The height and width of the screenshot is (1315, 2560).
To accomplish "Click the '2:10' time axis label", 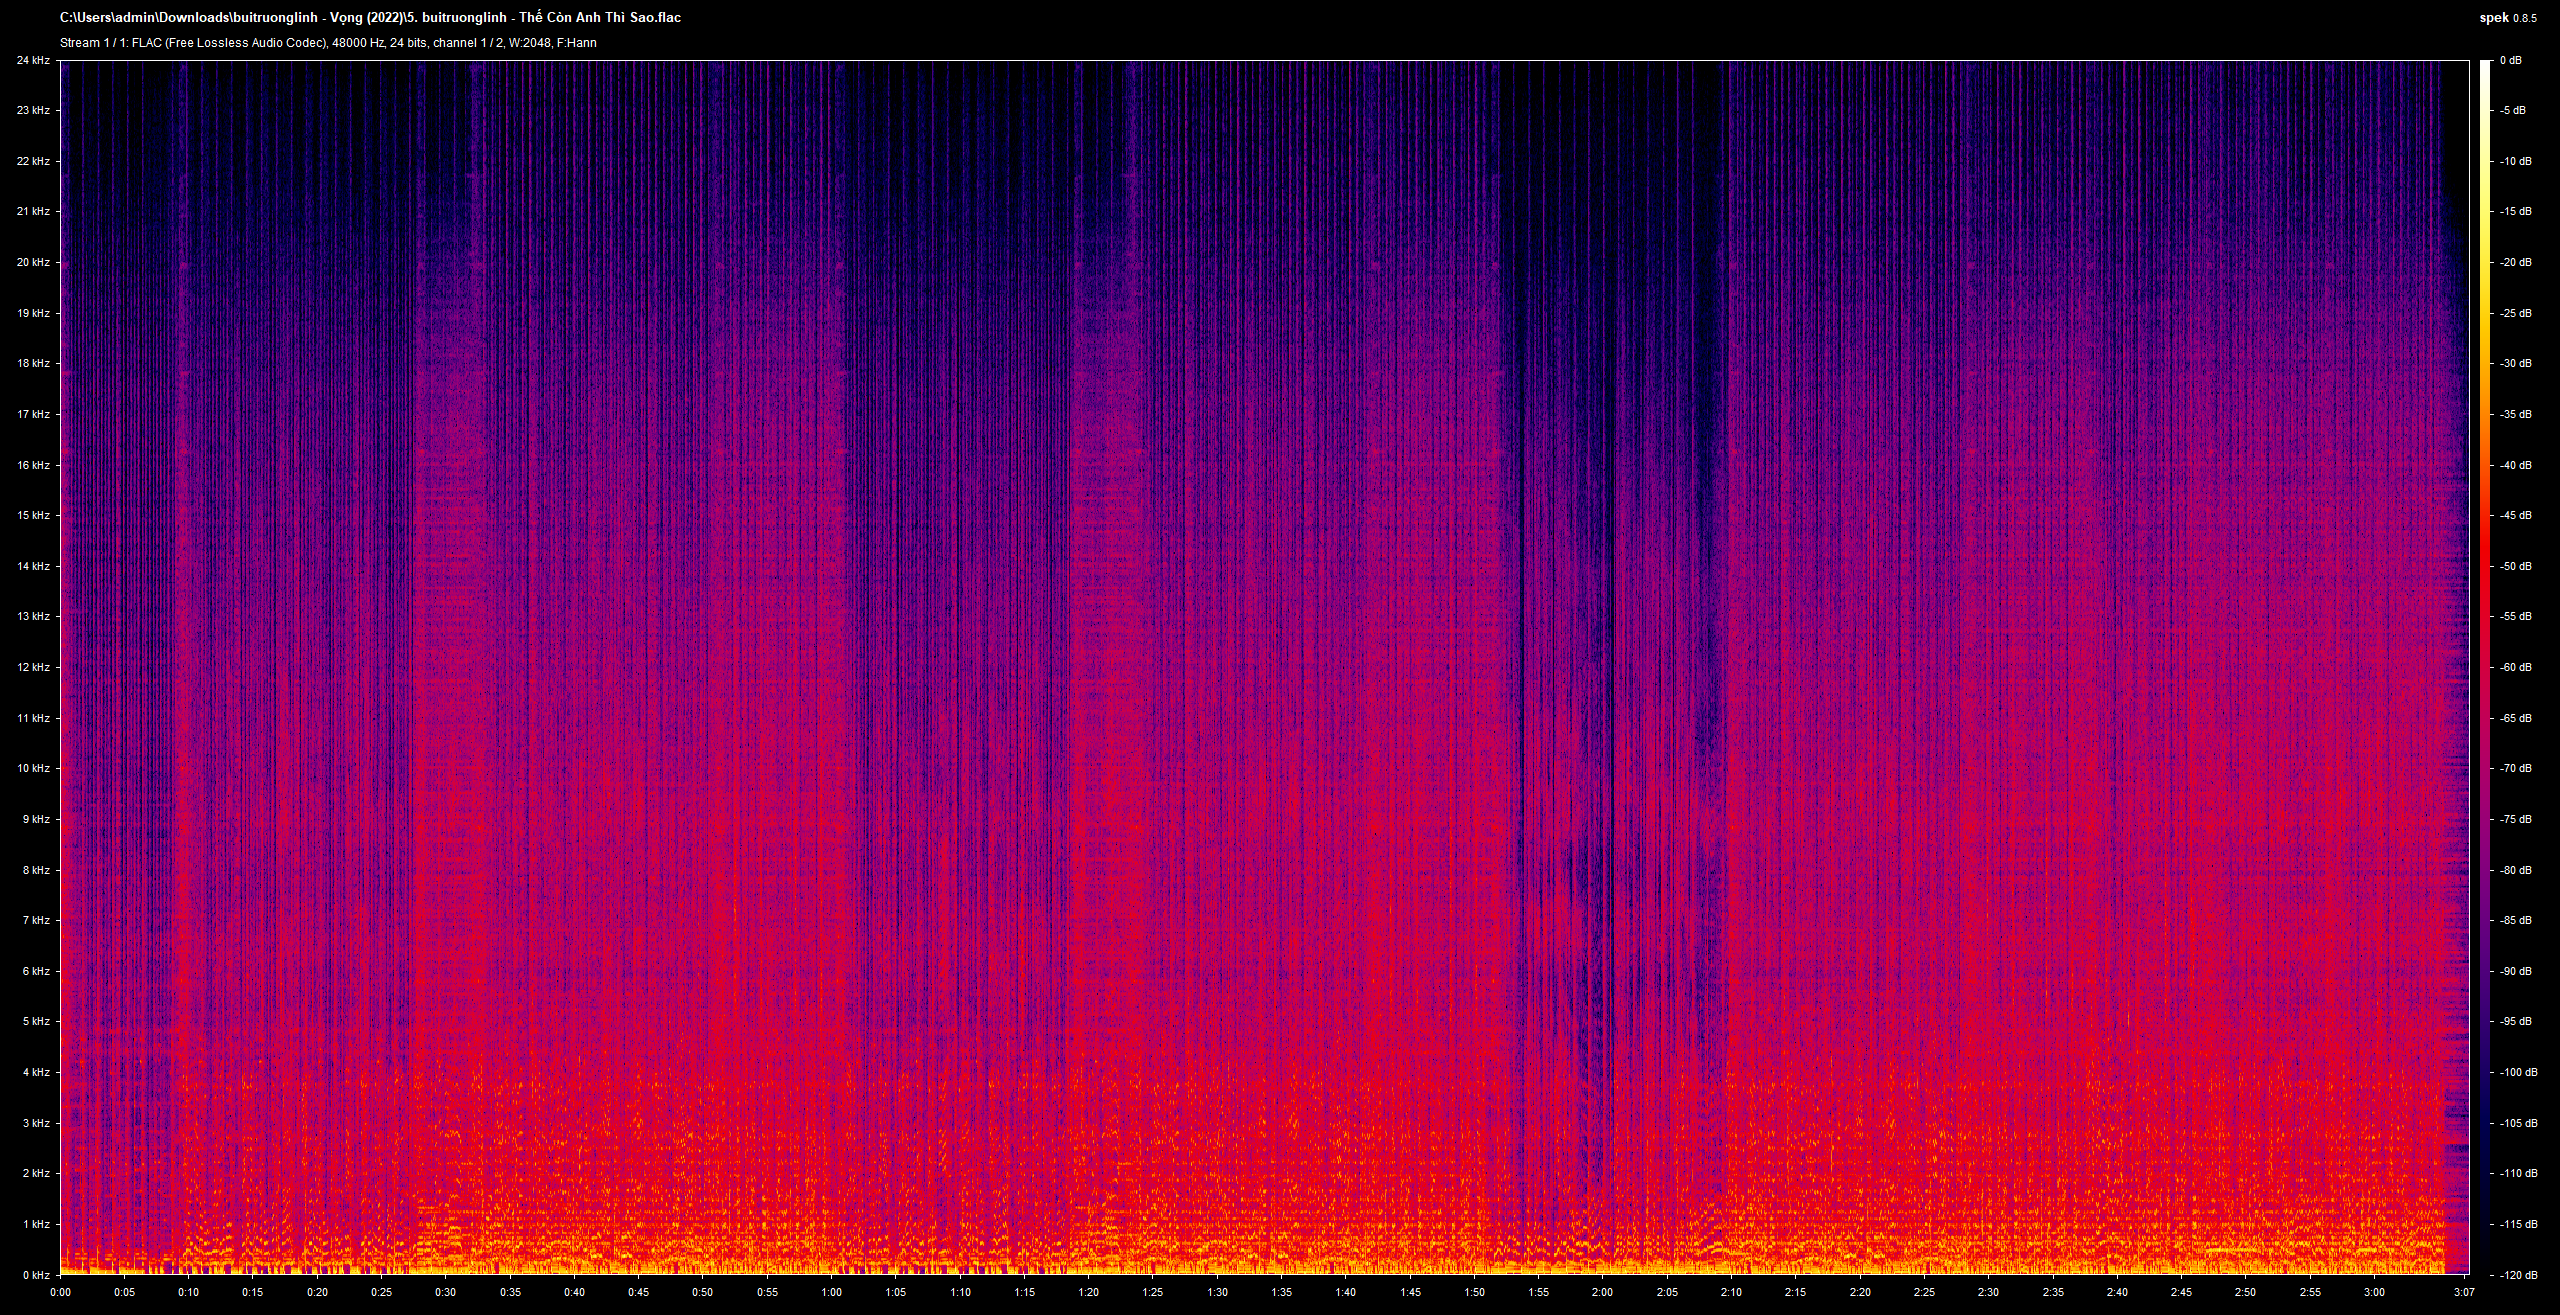I will [x=1731, y=1292].
